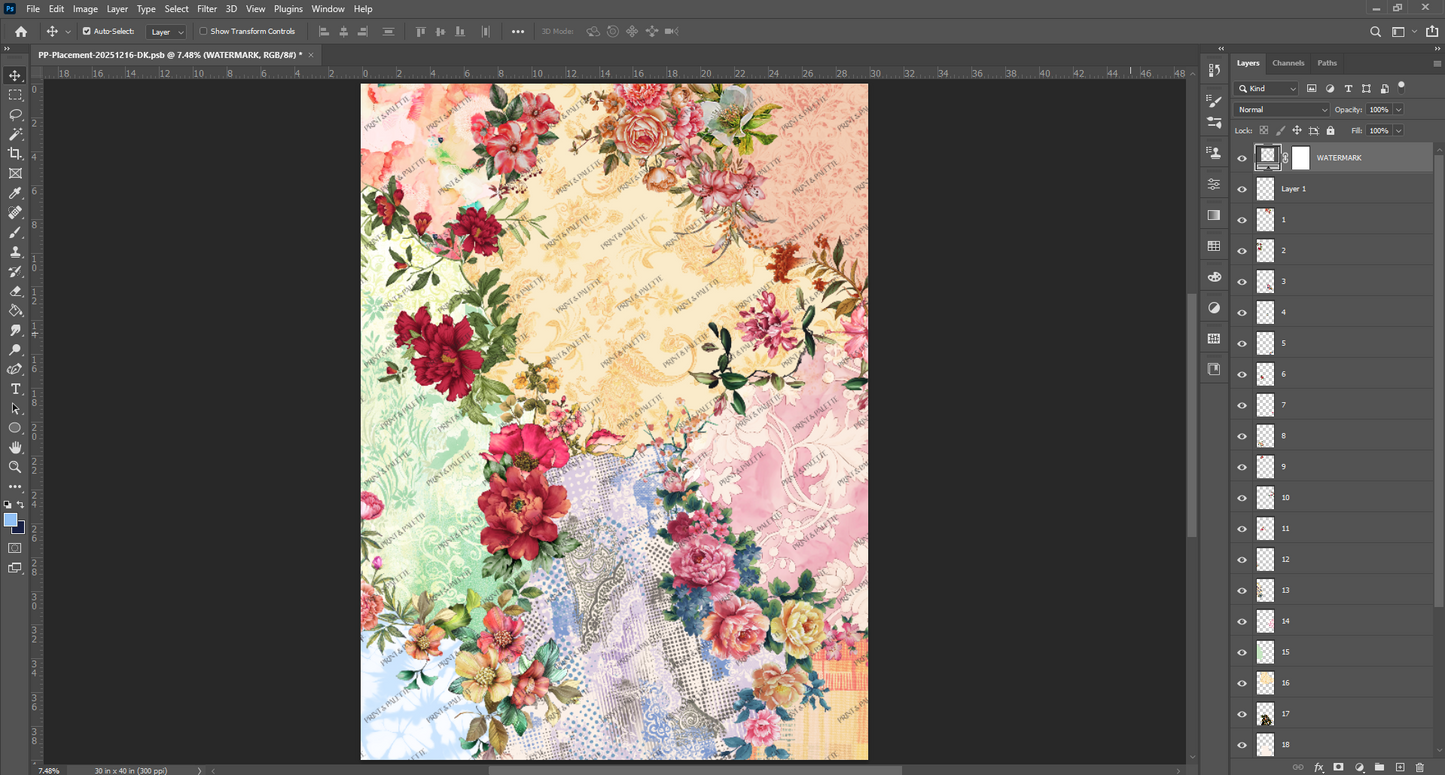Hide layer 15 with its eye icon
Image resolution: width=1445 pixels, height=775 pixels.
(1242, 652)
